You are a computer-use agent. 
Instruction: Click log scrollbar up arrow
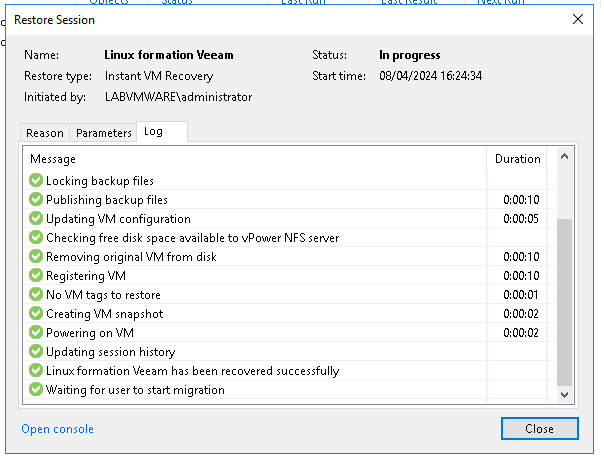coord(565,156)
